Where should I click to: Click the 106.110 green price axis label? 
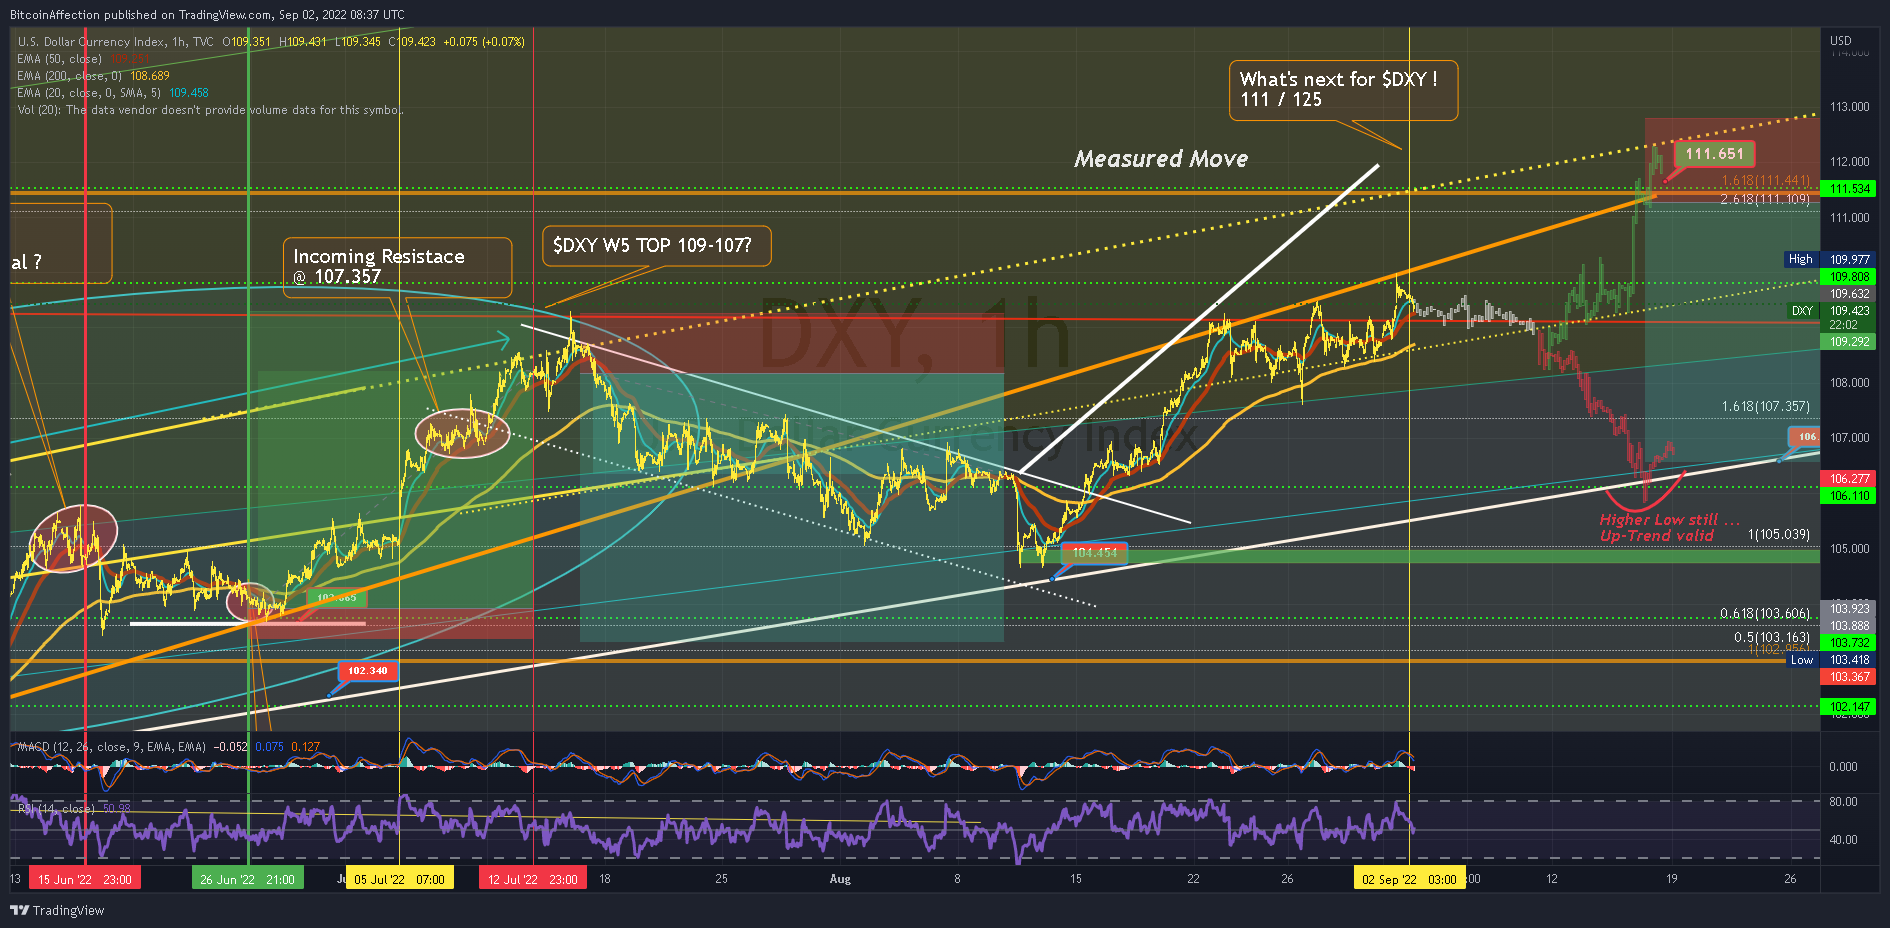pyautogui.click(x=1849, y=496)
